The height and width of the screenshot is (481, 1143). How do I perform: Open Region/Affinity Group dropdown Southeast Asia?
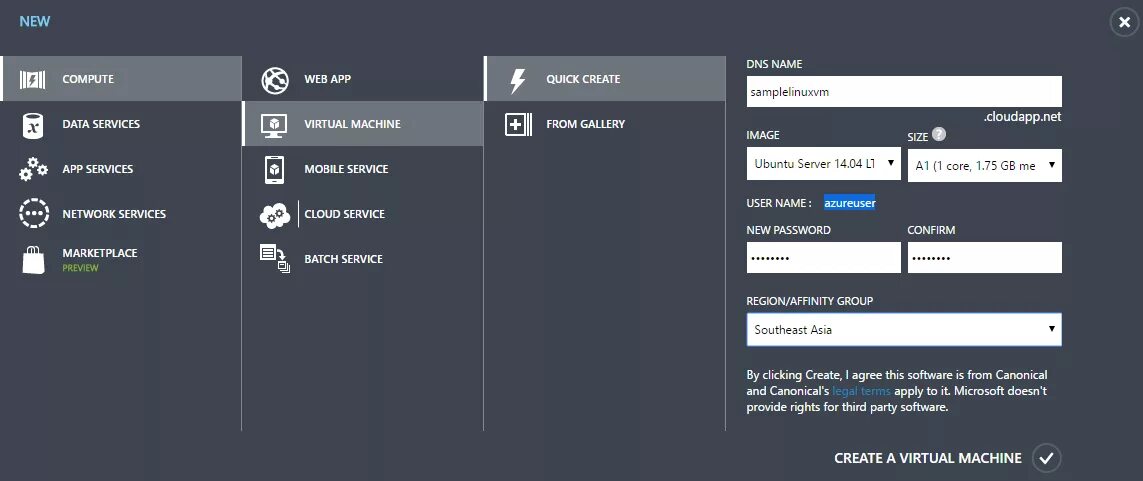pos(904,329)
